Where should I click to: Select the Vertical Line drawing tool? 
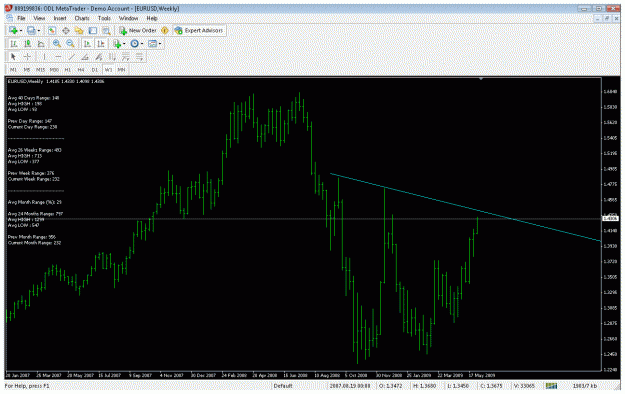coord(44,57)
